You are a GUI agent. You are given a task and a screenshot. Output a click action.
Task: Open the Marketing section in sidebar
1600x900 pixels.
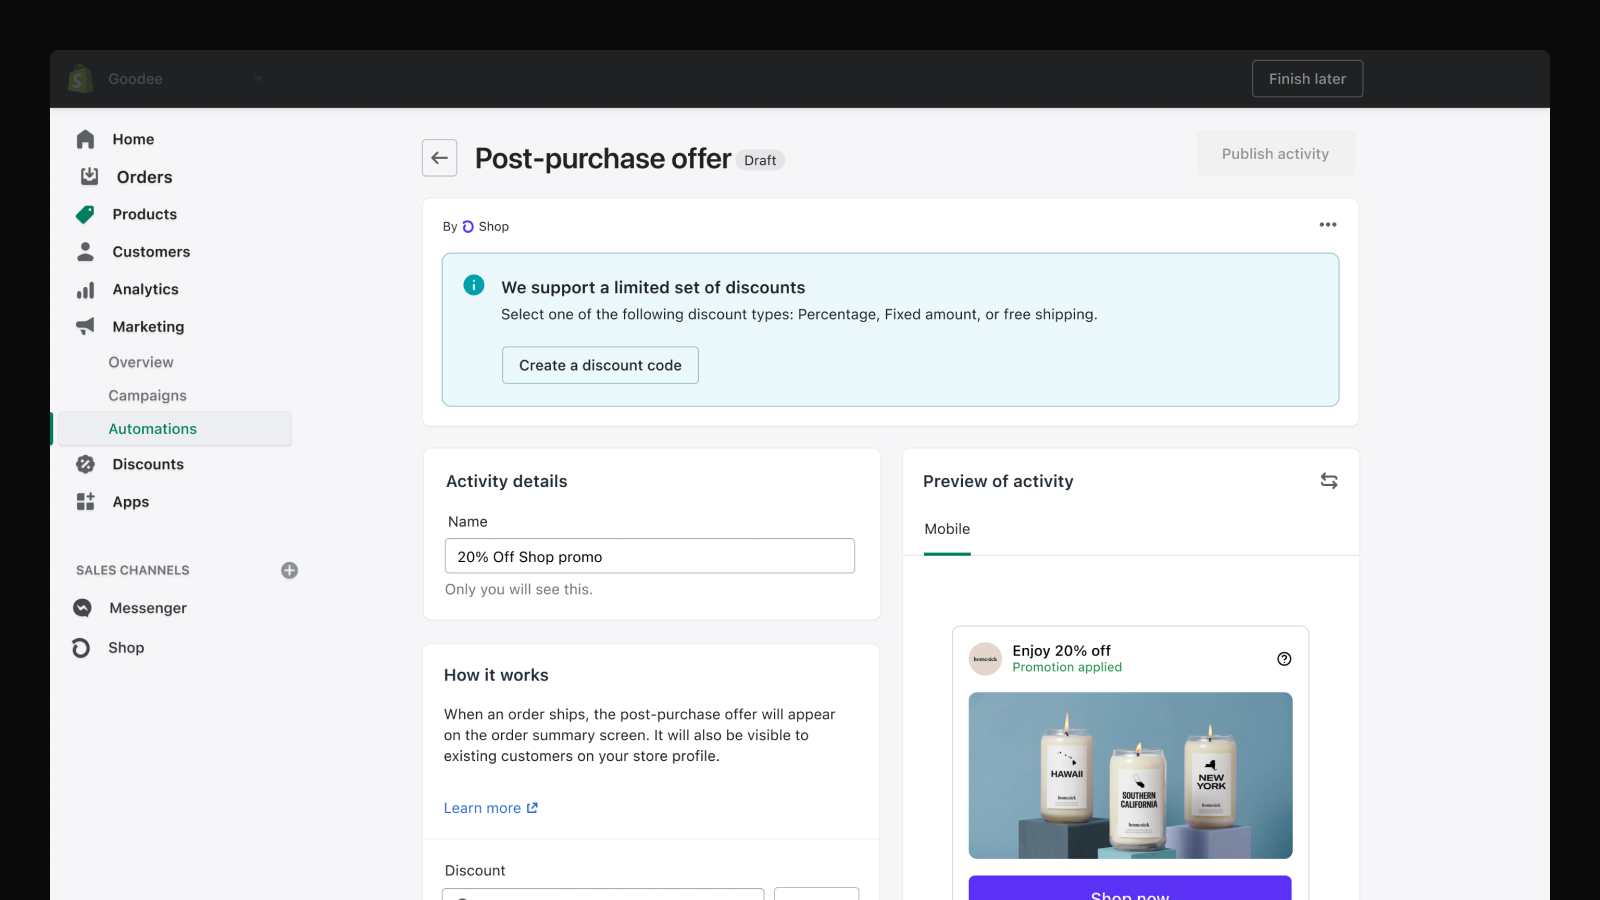pyautogui.click(x=148, y=327)
